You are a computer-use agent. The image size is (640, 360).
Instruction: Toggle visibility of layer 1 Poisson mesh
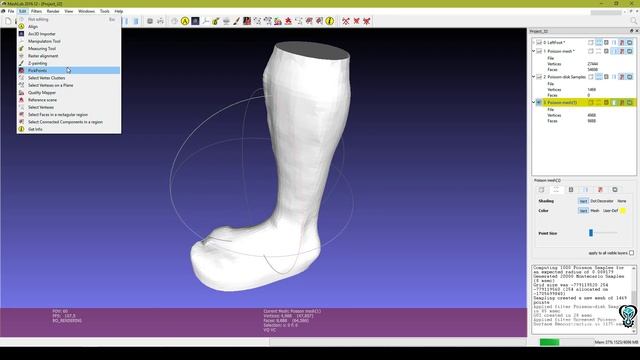(539, 51)
